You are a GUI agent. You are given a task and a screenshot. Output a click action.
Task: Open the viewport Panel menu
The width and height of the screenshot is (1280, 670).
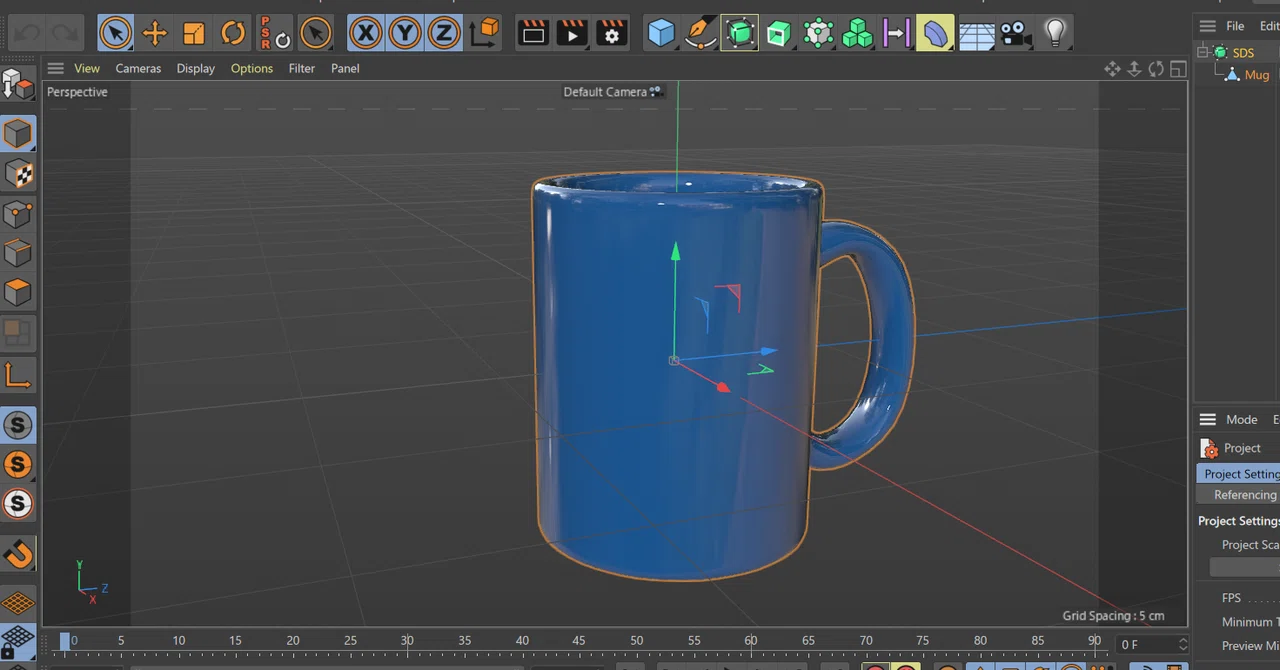345,68
